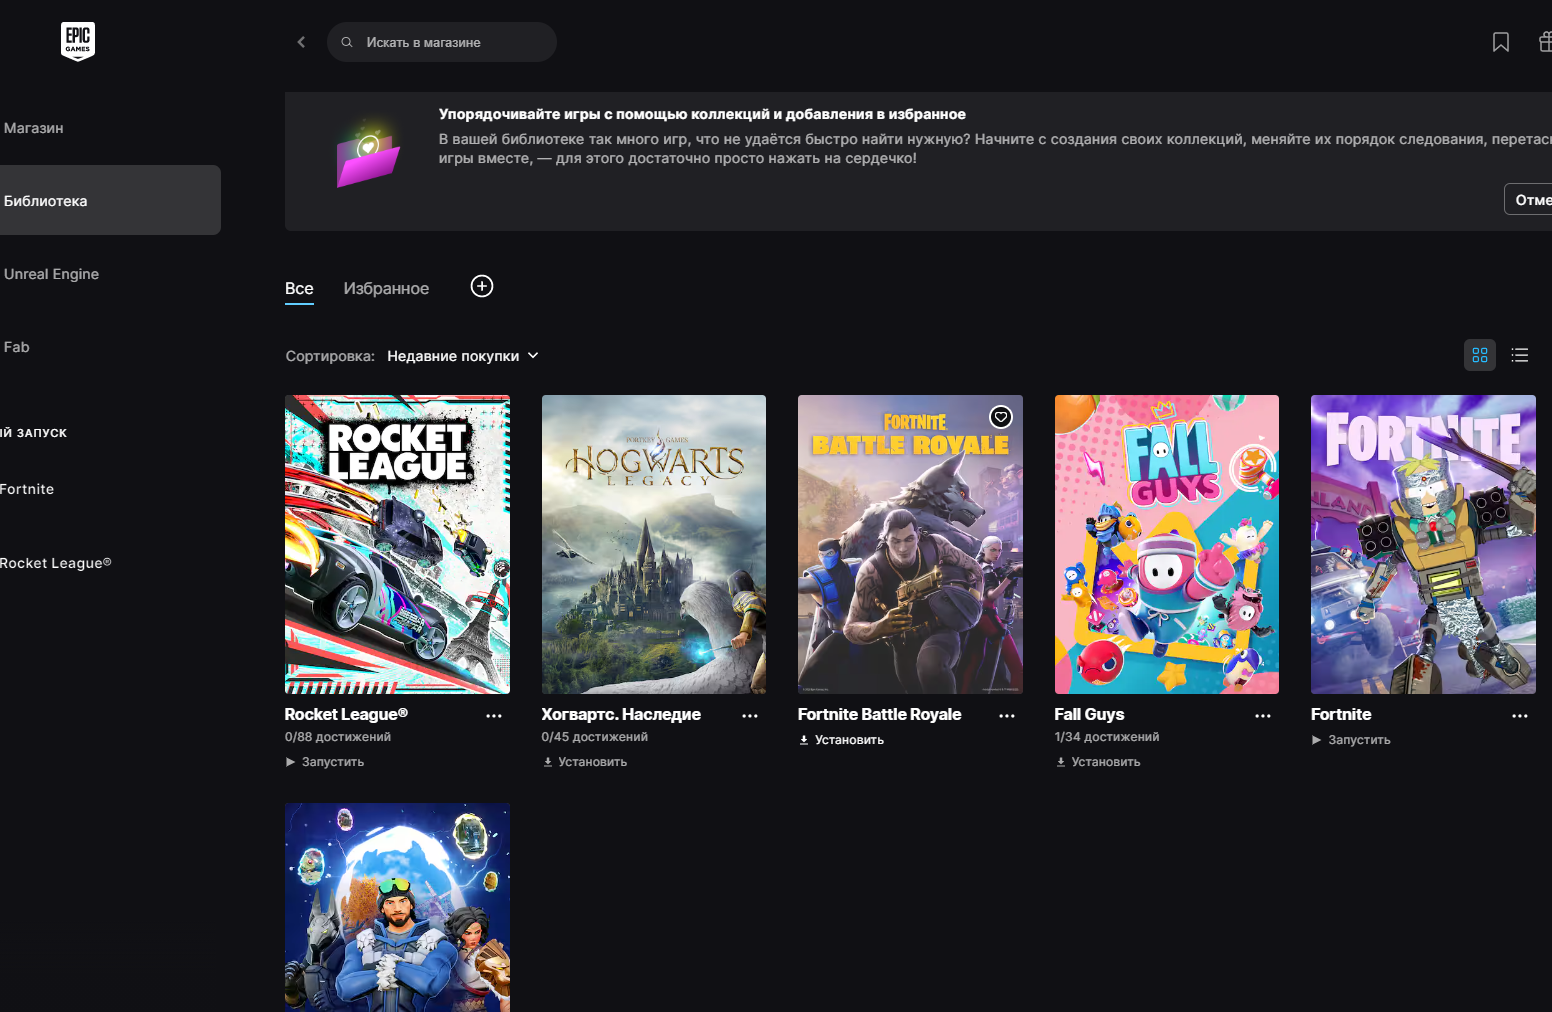Open Магазин in the sidebar
Viewport: 1552px width, 1012px height.
(x=34, y=128)
